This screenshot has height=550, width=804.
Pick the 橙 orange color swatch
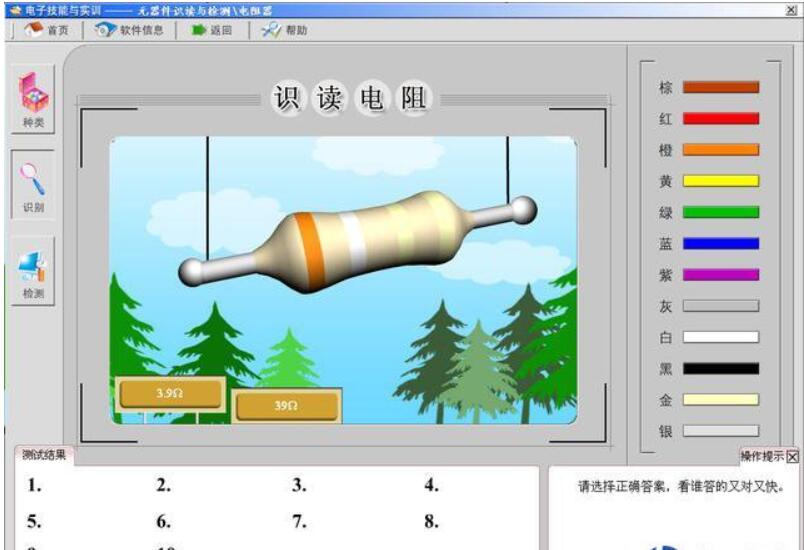coord(720,150)
